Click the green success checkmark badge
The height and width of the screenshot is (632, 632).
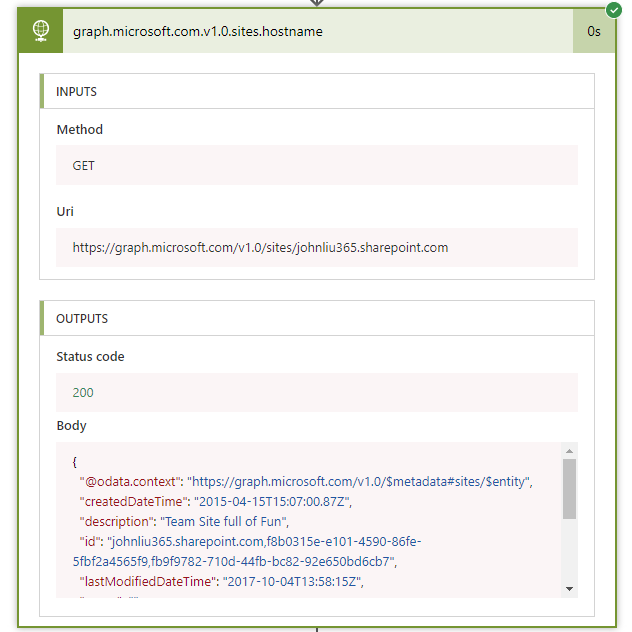coord(614,10)
